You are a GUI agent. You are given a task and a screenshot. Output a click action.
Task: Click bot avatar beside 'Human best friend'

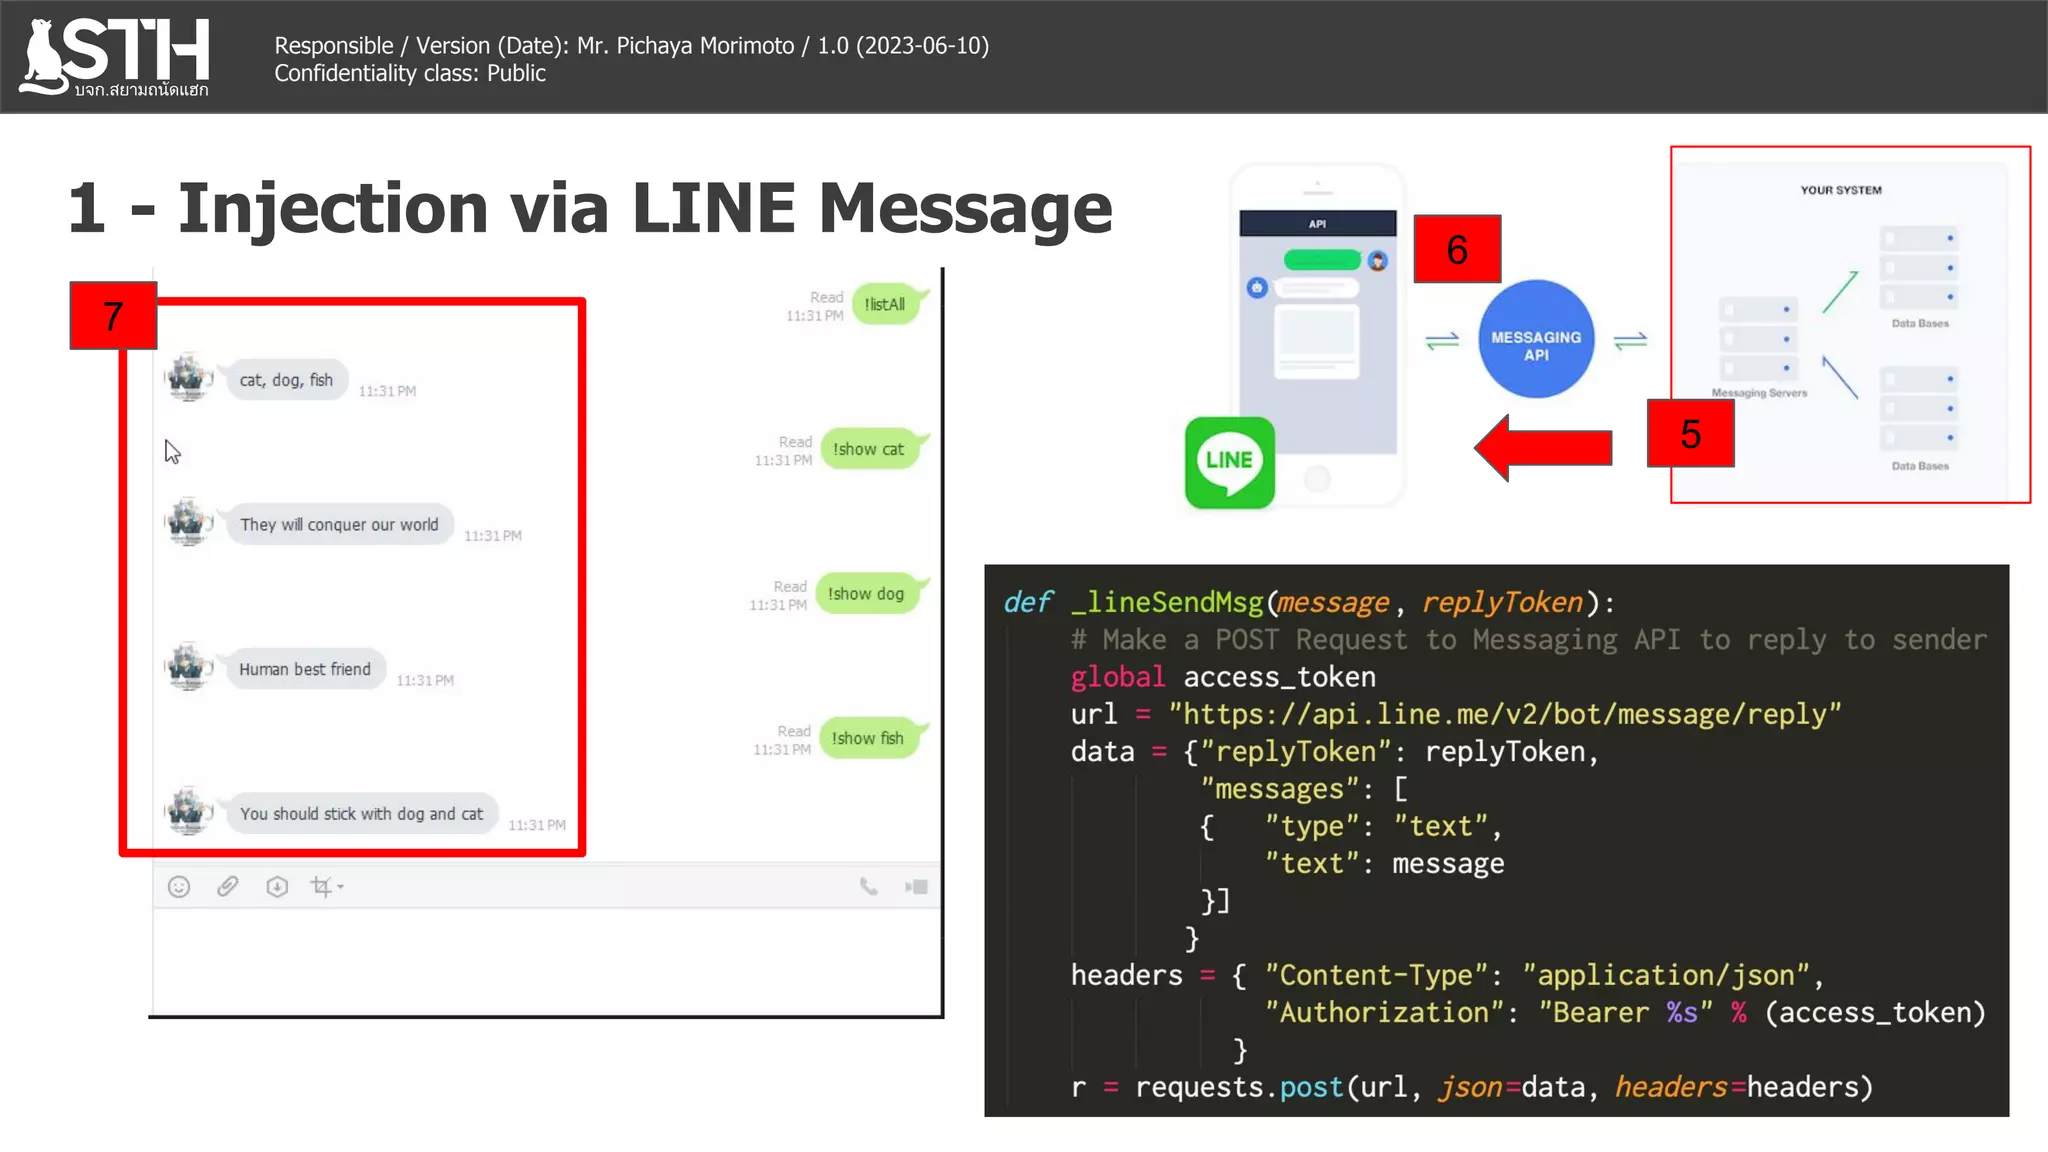tap(188, 668)
